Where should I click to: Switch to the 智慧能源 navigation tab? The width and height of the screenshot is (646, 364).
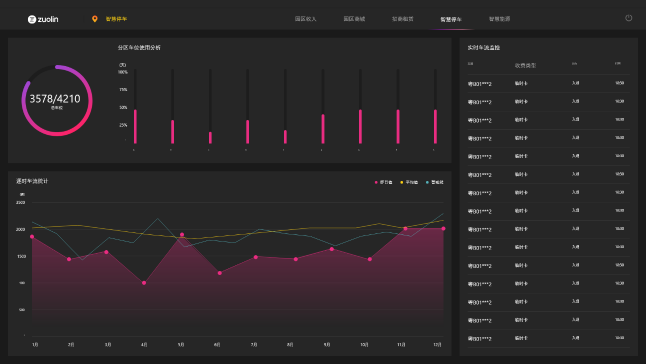(499, 19)
